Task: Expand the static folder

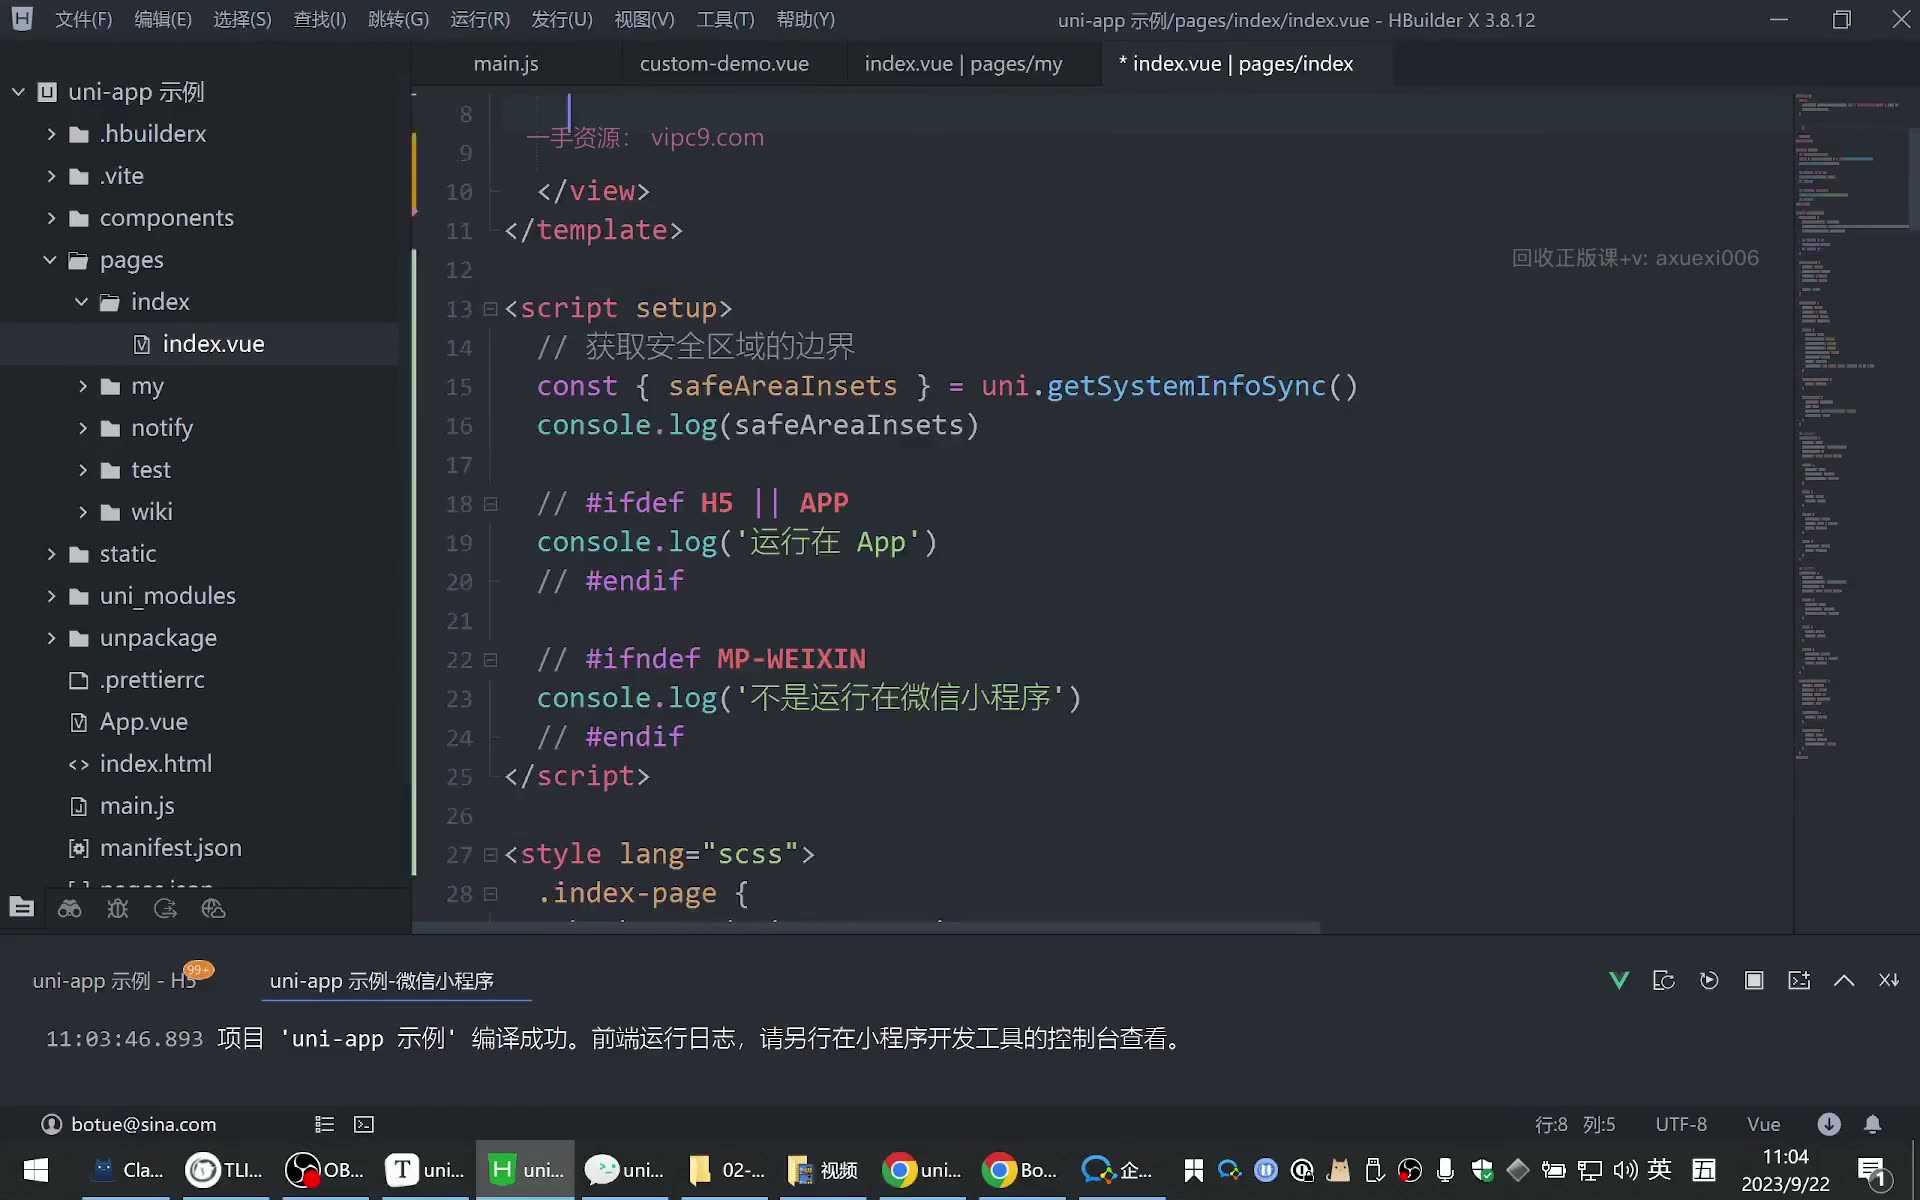Action: [x=51, y=554]
